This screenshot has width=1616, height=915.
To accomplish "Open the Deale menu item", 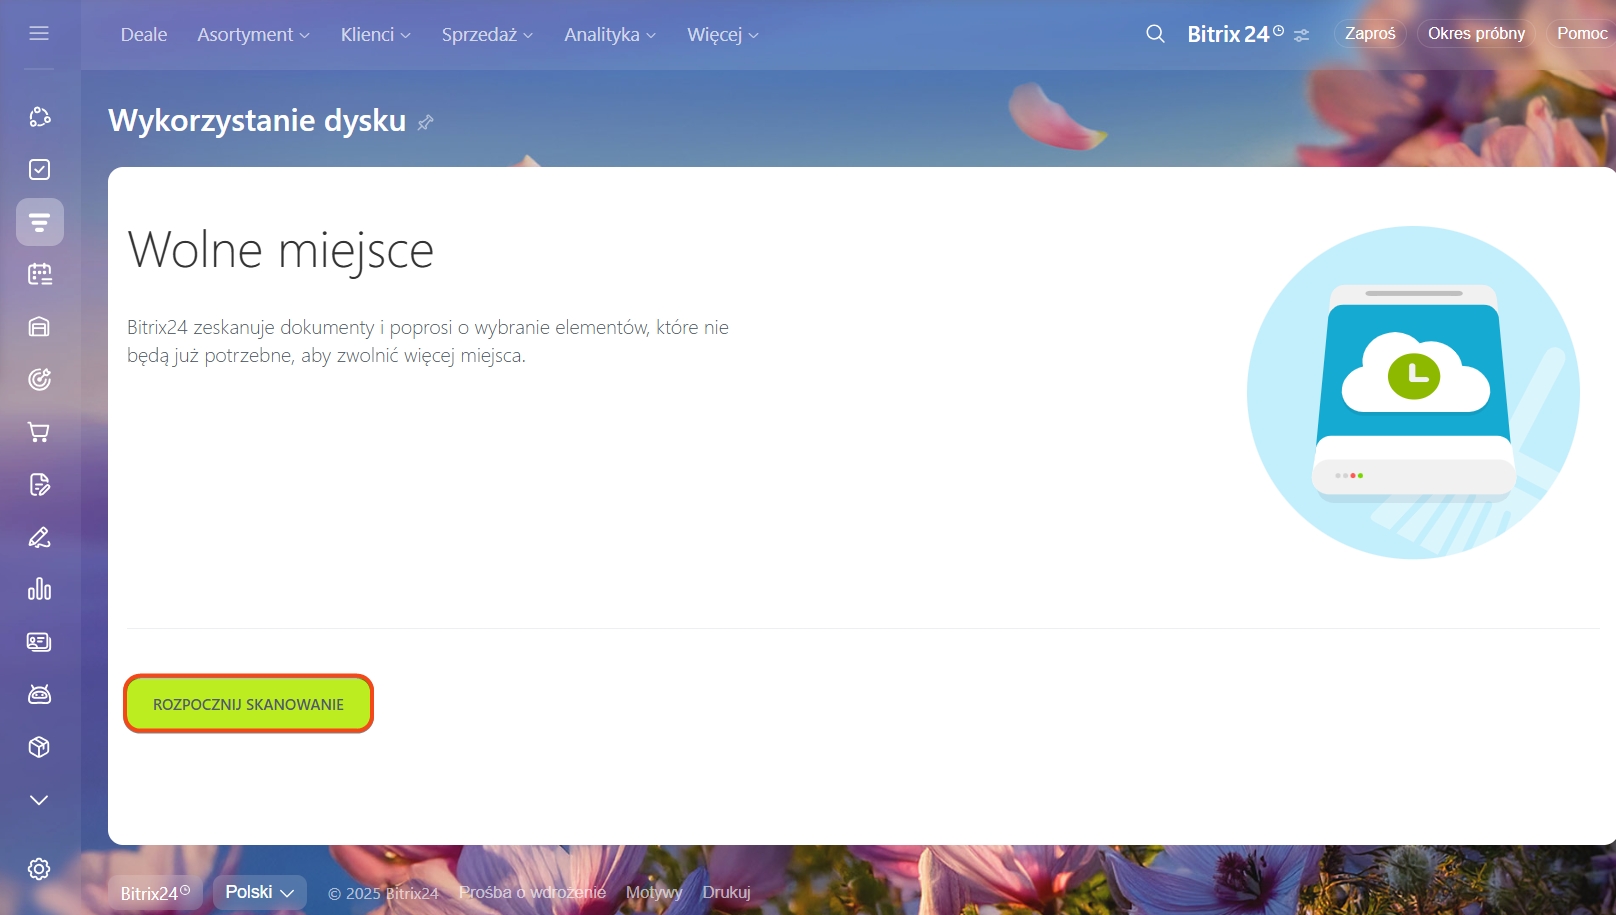I will coord(144,35).
